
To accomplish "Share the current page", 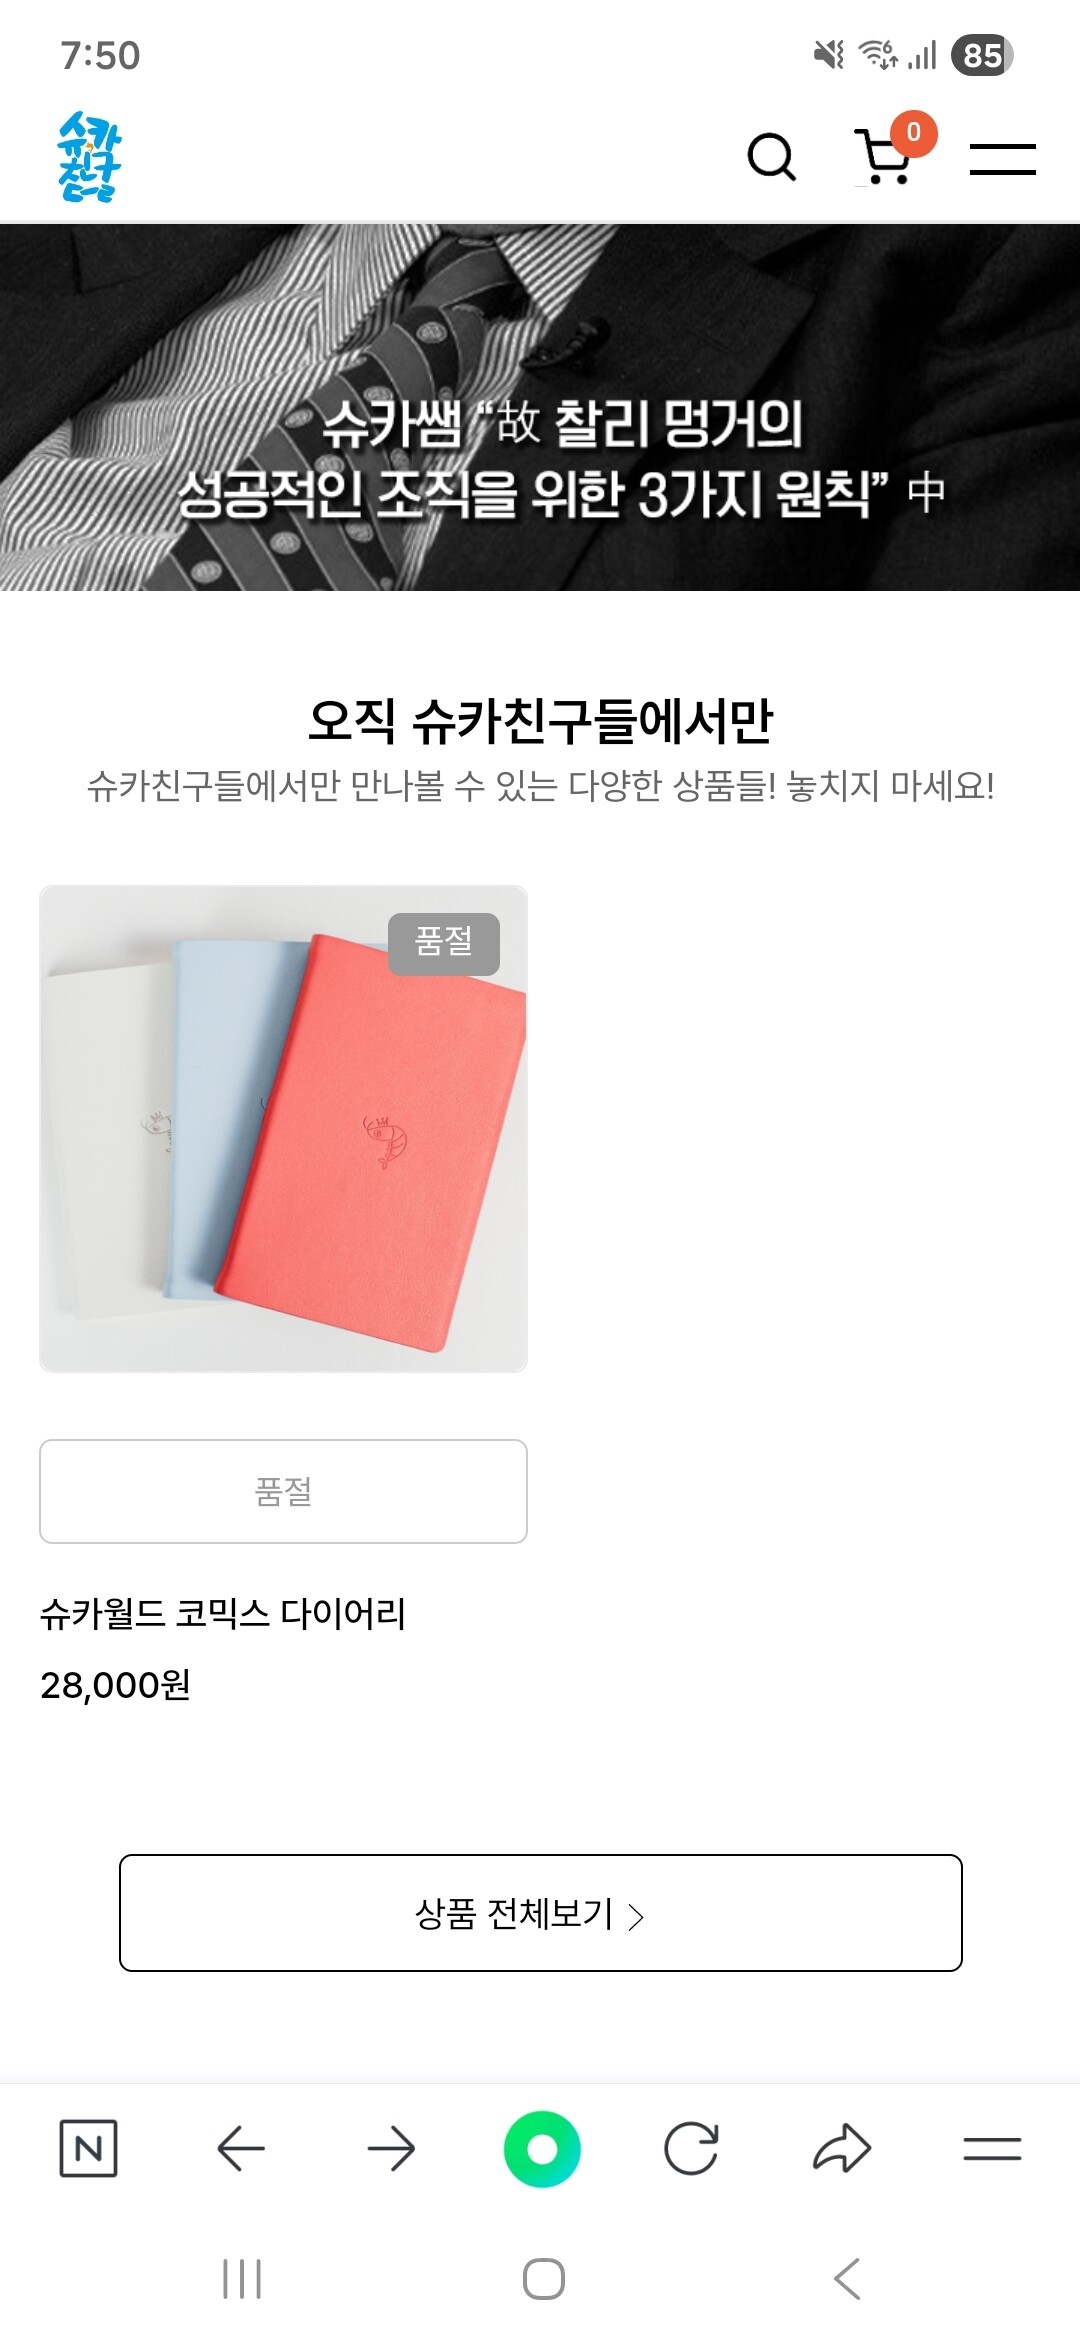I will [842, 2148].
